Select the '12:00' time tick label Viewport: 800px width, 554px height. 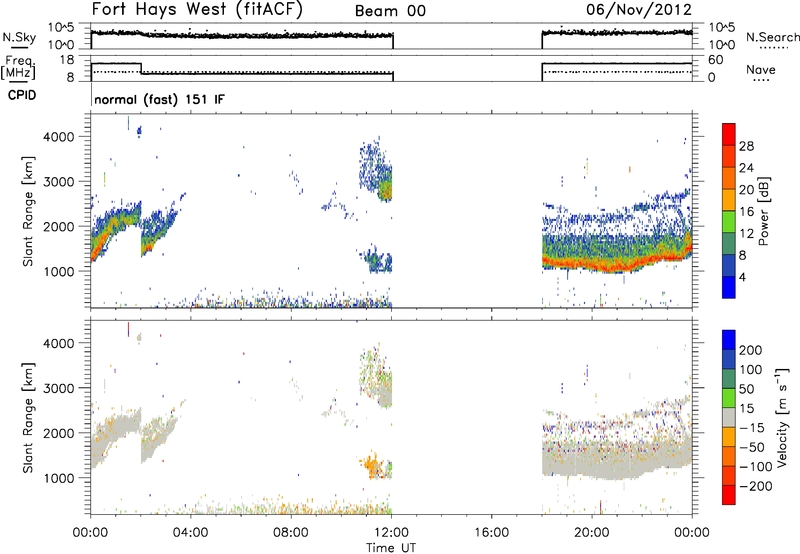[x=391, y=533]
